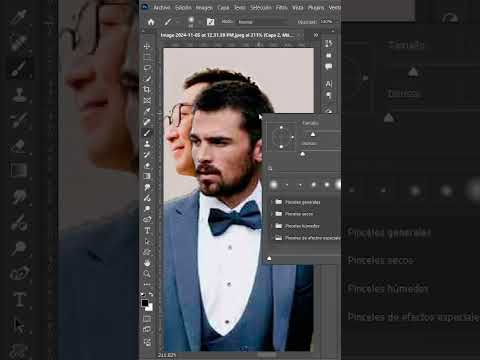Click the search icon in brush picker
Image resolution: width=480 pixels, height=360 pixels.
(x=270, y=168)
